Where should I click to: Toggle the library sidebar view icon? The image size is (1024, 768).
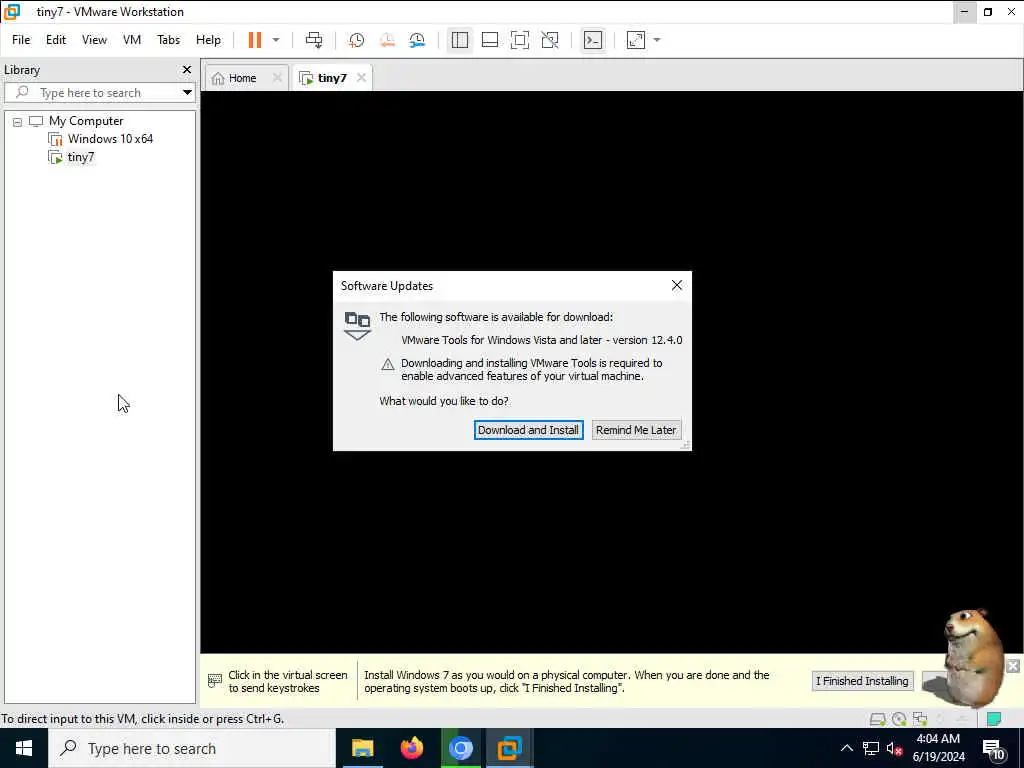point(460,40)
